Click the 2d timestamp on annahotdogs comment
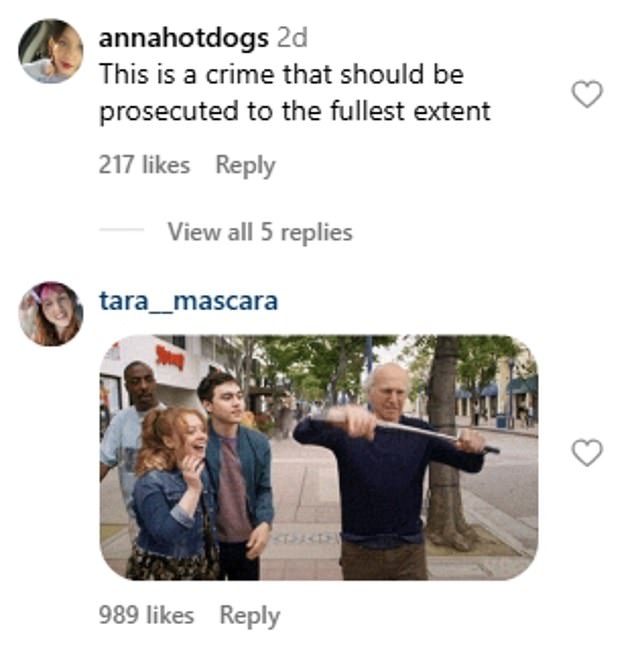 click(x=292, y=38)
